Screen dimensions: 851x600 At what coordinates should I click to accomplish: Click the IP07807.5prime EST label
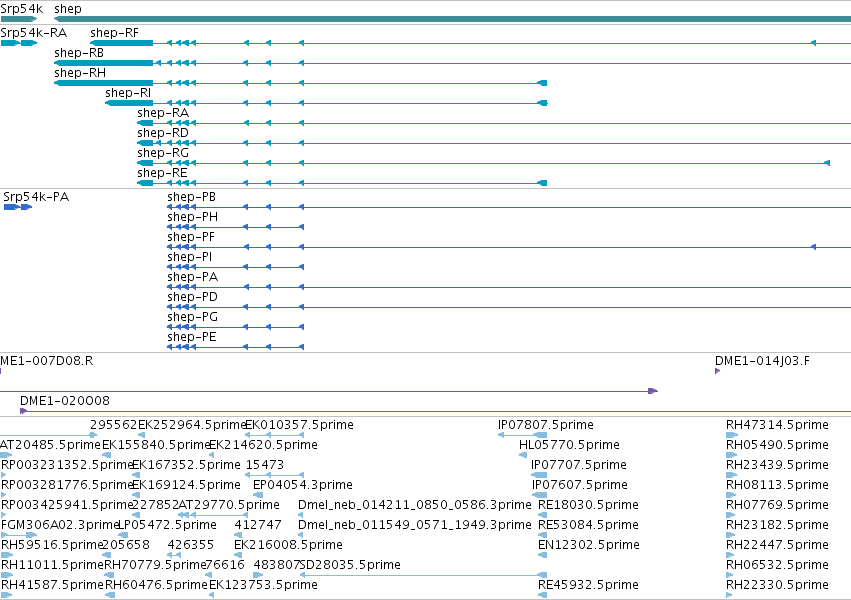546,425
